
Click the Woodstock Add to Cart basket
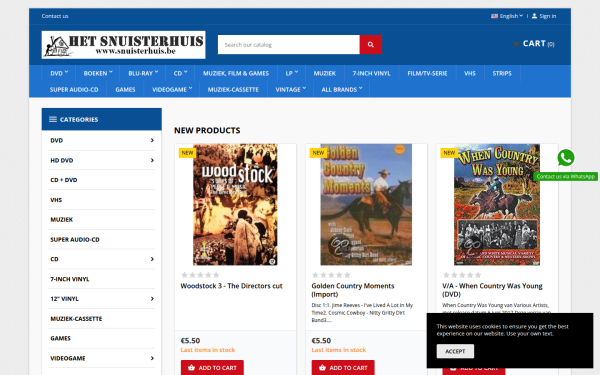point(192,368)
